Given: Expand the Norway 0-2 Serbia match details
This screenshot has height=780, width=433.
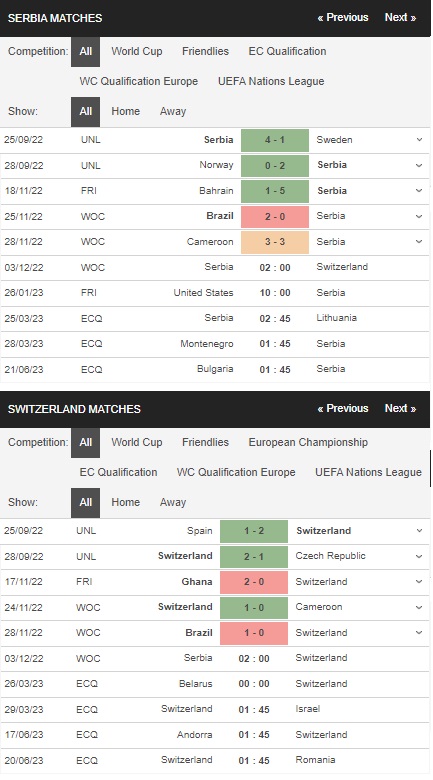Looking at the screenshot, I should pos(419,165).
